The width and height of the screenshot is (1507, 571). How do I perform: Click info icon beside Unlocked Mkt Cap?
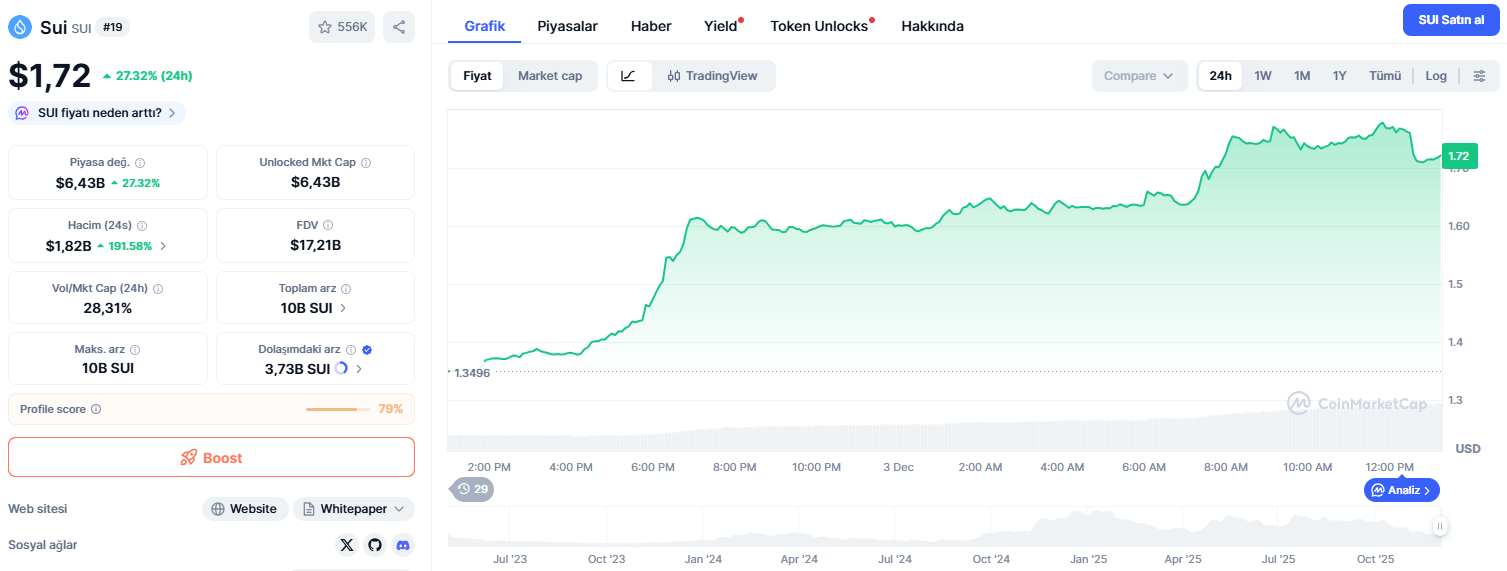click(x=366, y=162)
